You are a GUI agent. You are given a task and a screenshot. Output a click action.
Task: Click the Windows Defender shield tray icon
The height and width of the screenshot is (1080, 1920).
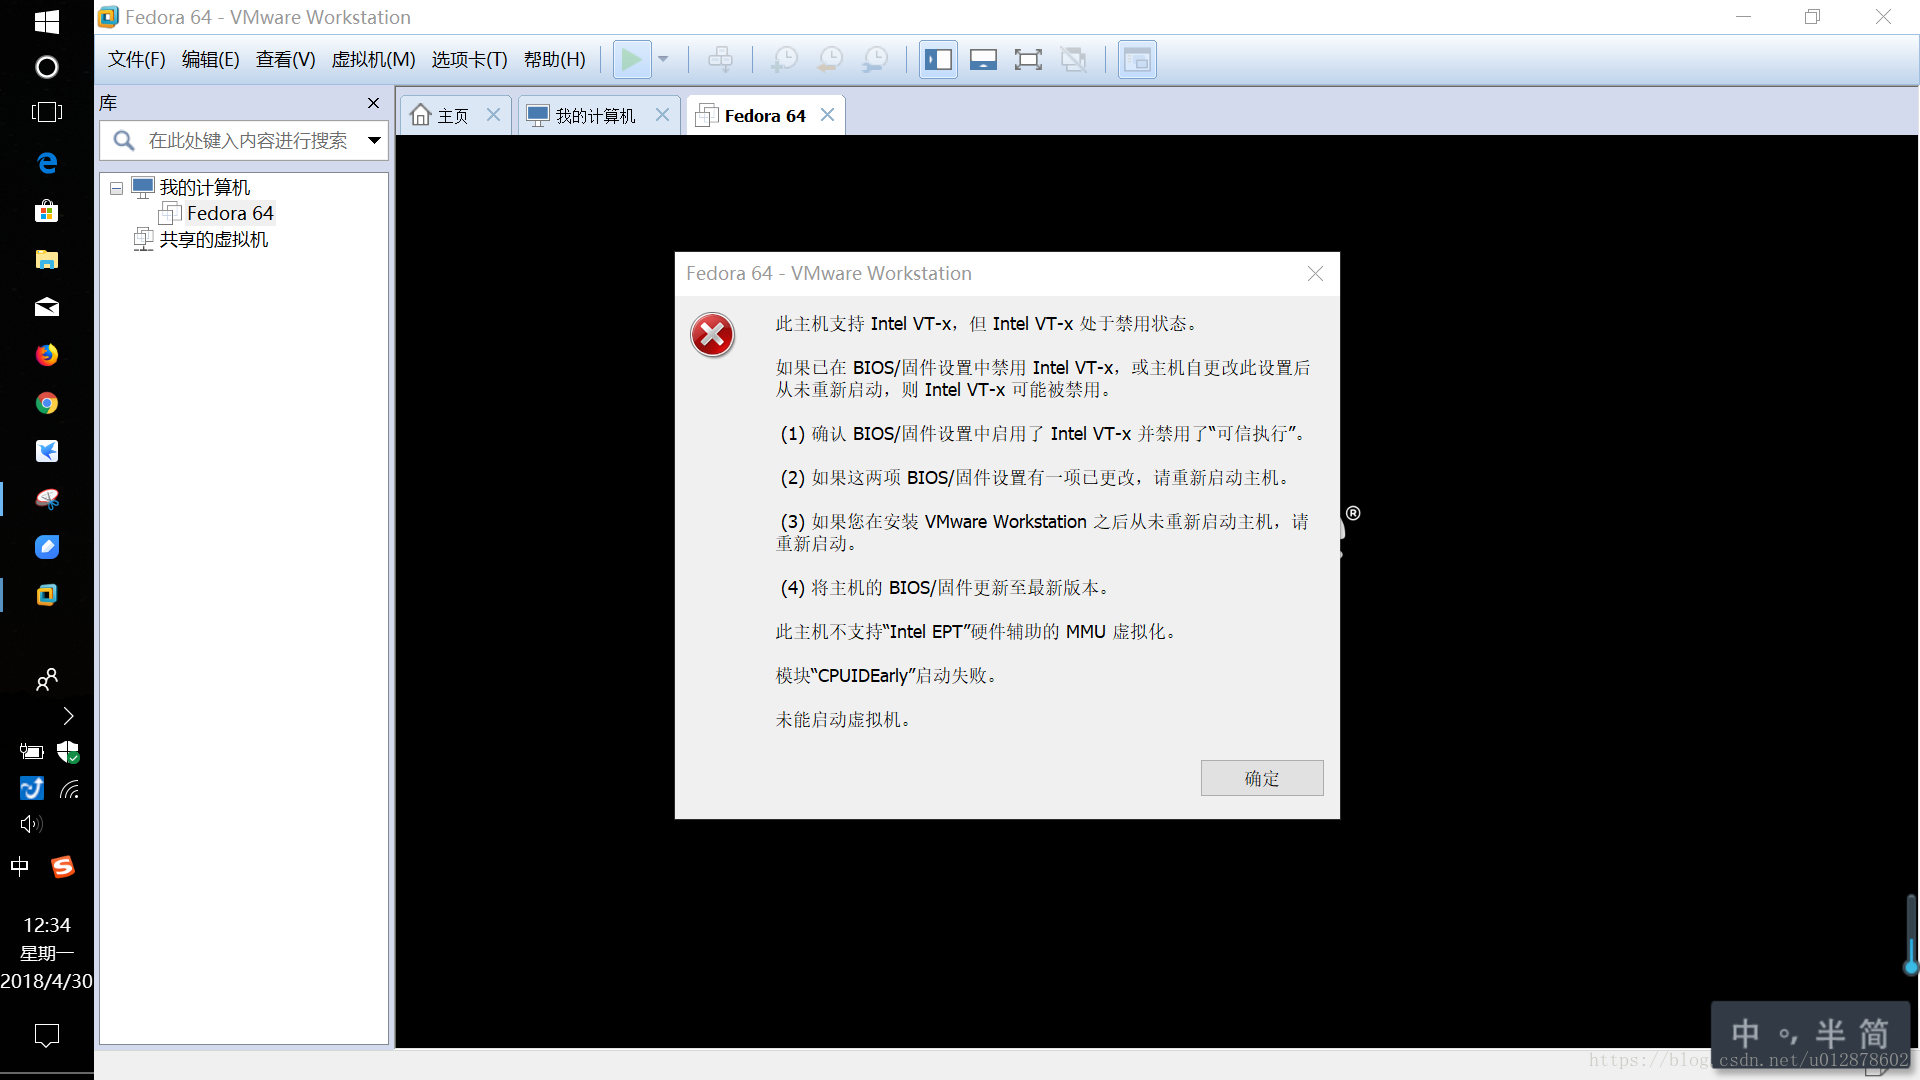68,752
